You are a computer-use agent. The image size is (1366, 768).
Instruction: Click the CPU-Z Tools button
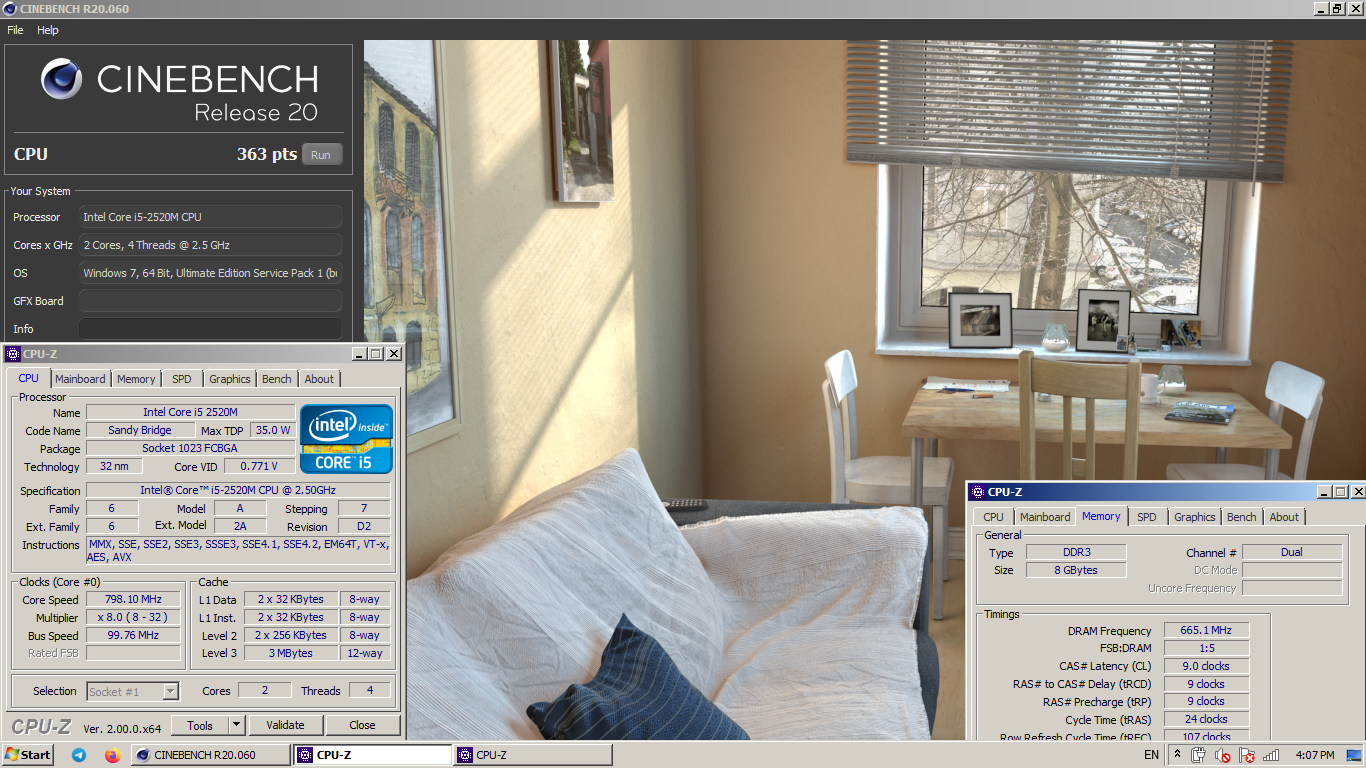point(200,725)
